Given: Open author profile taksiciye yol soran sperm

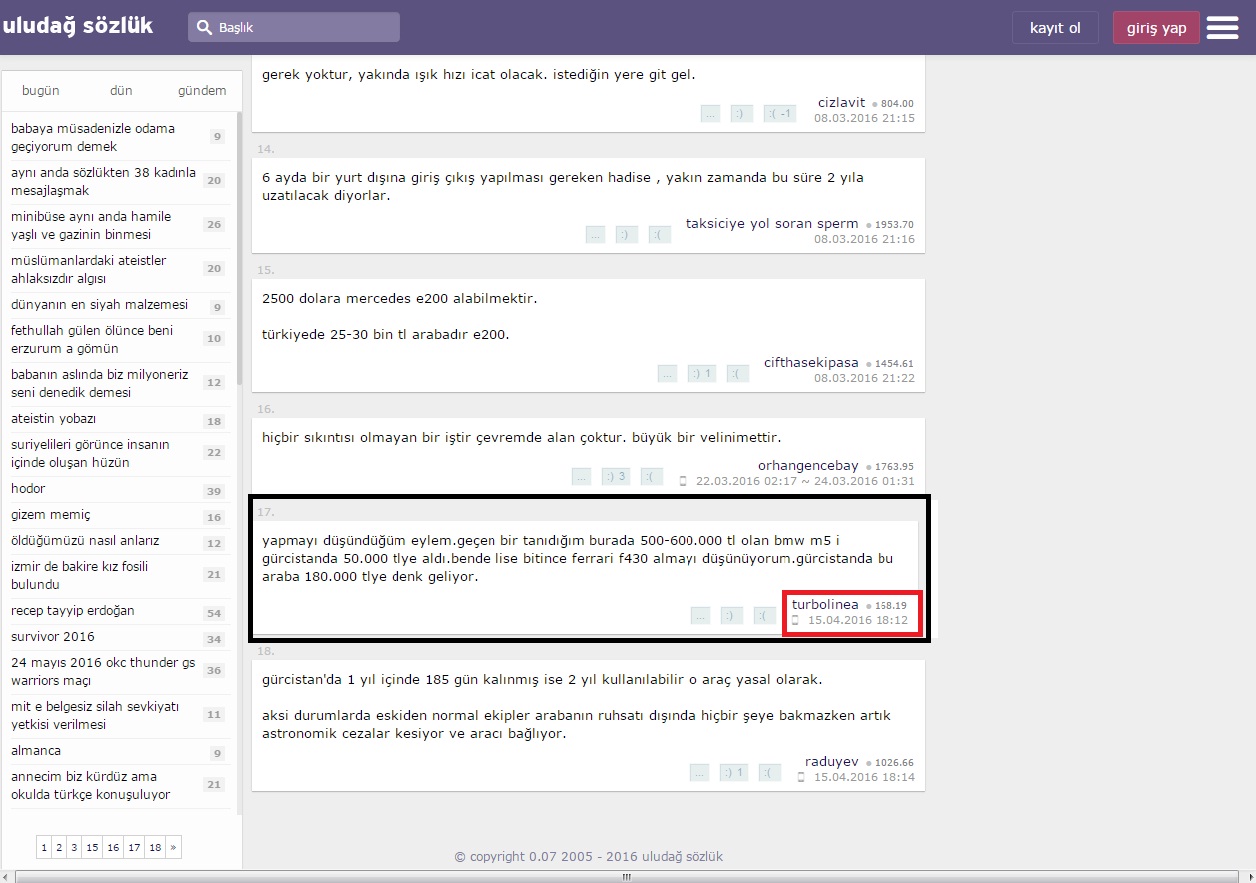Looking at the screenshot, I should pos(772,223).
